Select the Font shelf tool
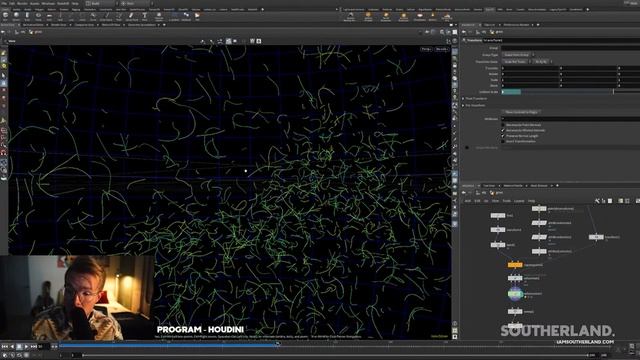Screen dimensions: 640x360 144,16
